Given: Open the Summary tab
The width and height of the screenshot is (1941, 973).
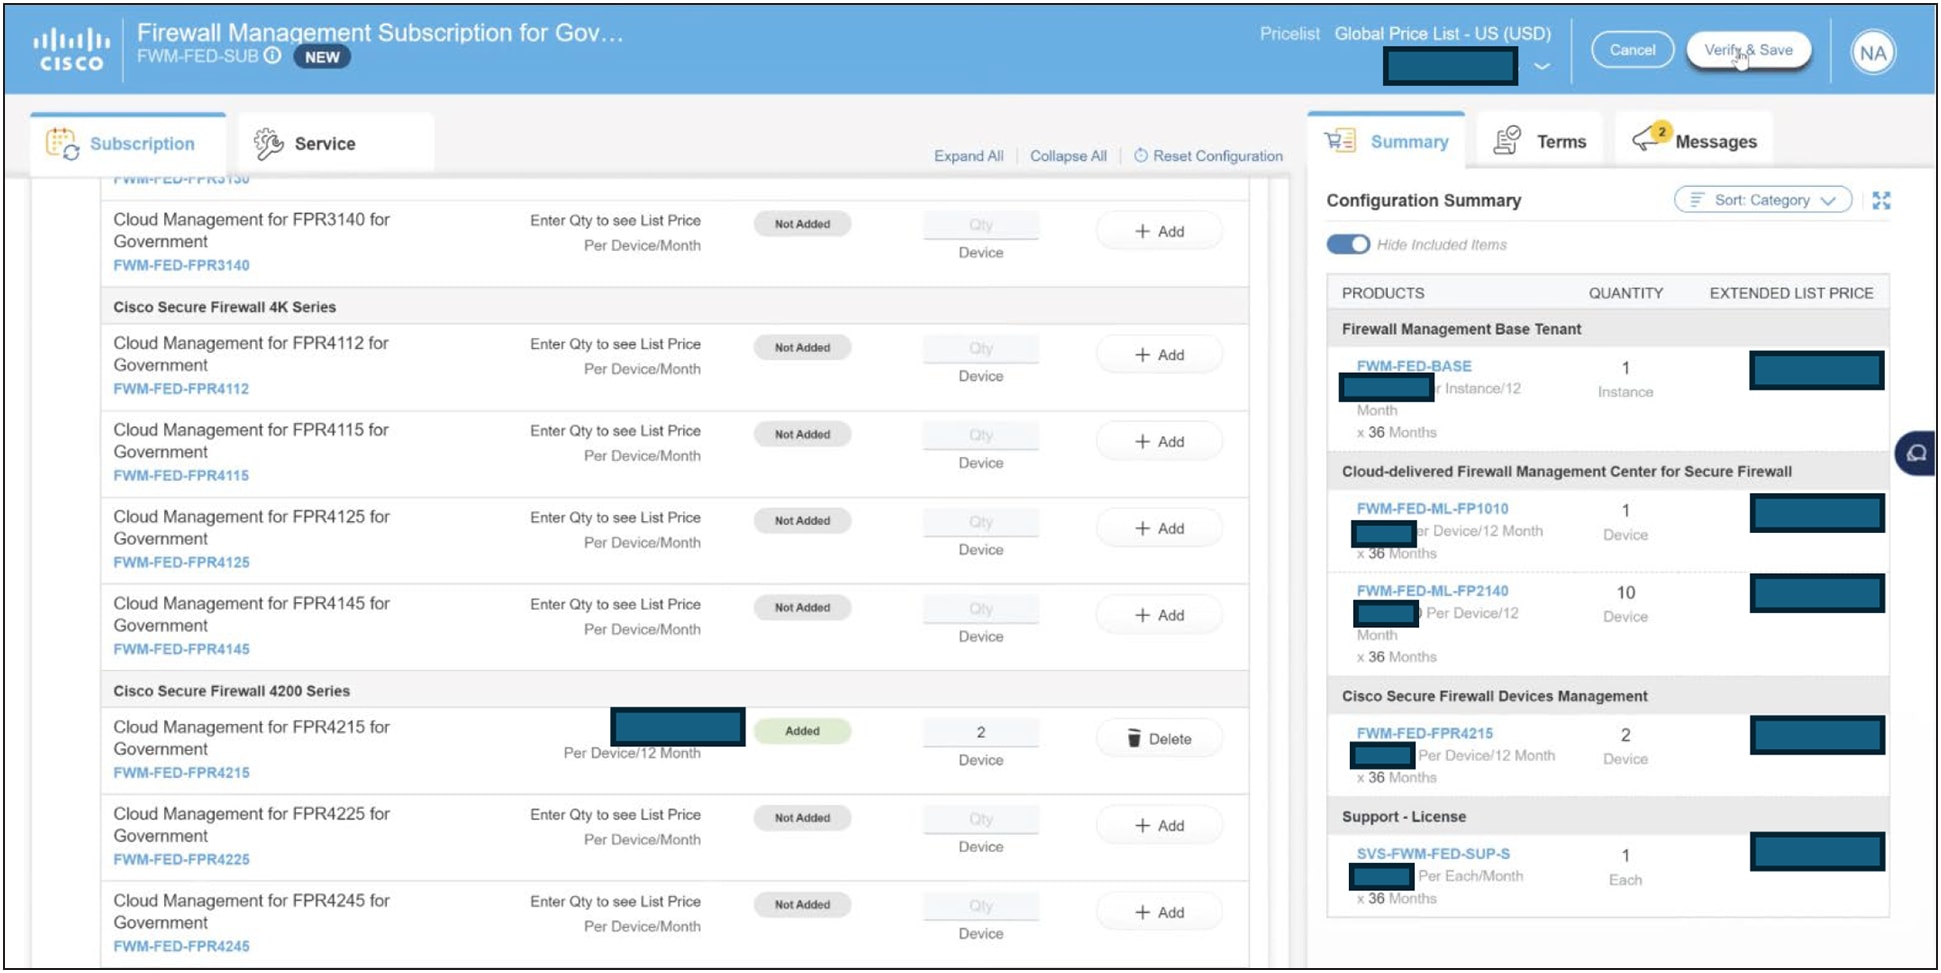Looking at the screenshot, I should (x=1386, y=142).
